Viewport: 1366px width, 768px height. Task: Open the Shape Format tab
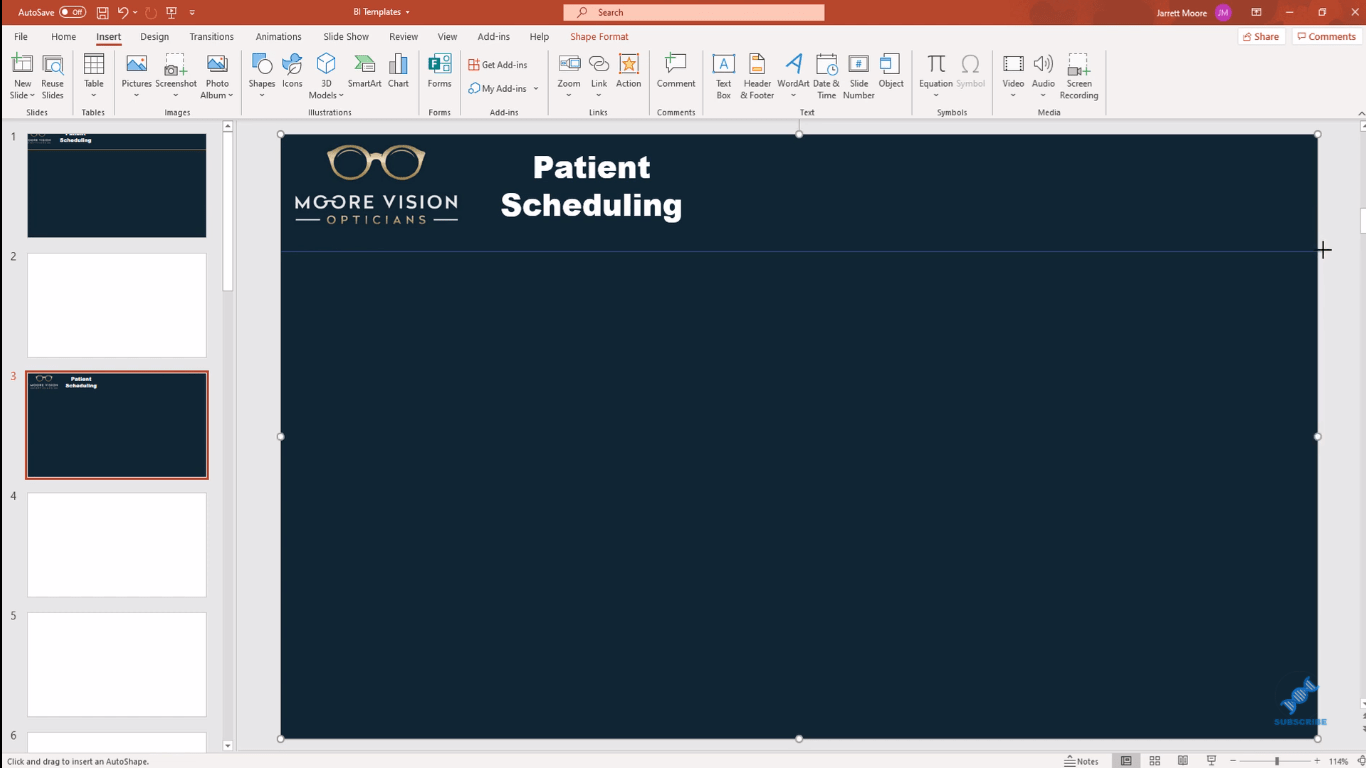tap(599, 37)
